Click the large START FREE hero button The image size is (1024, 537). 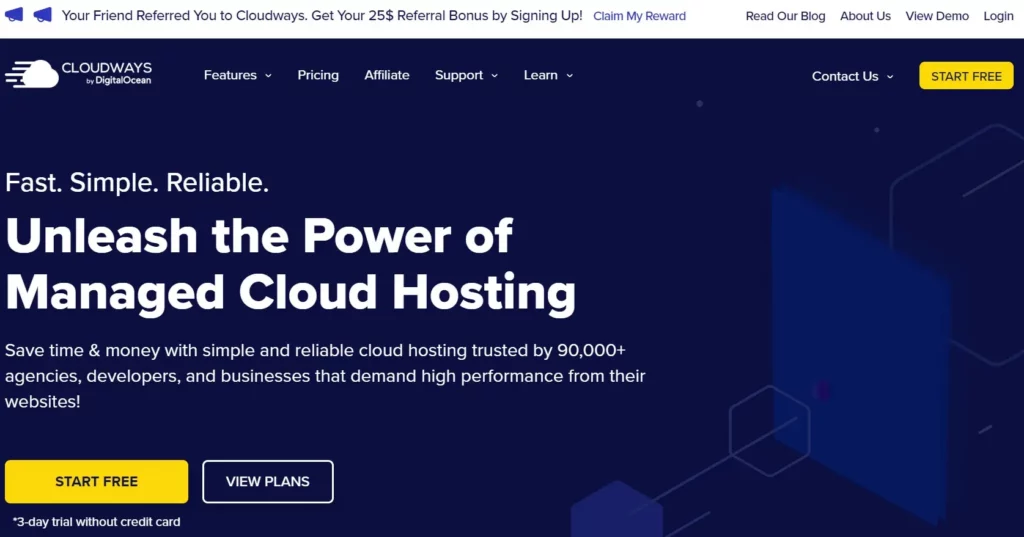pyautogui.click(x=97, y=481)
